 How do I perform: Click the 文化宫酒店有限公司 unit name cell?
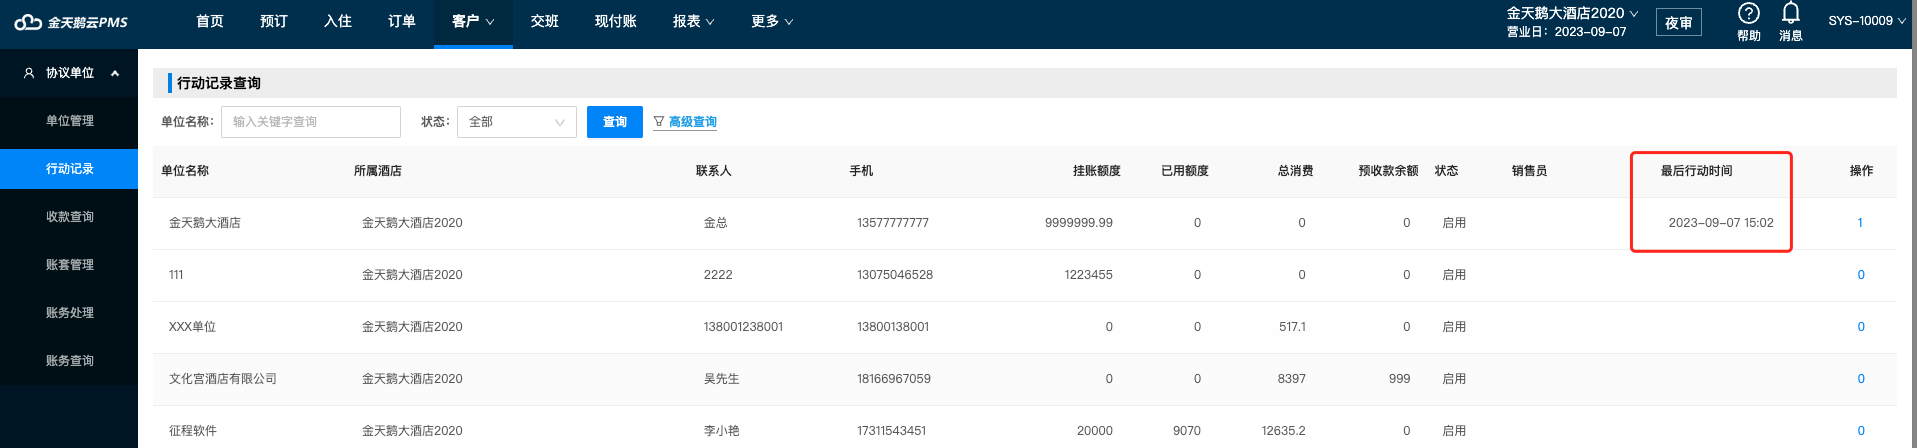click(223, 379)
